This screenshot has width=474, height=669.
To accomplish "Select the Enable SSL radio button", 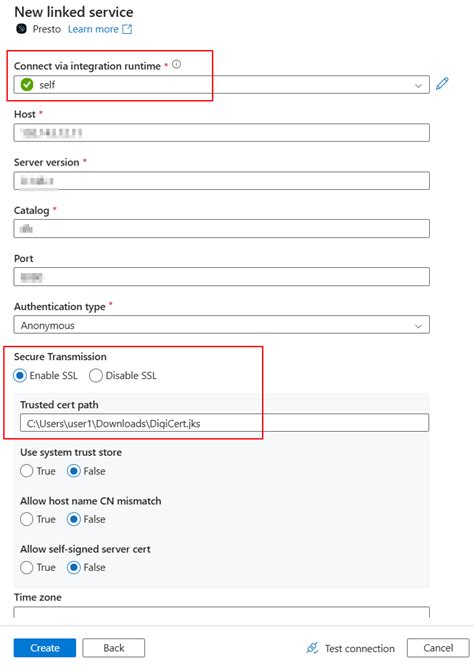I will pyautogui.click(x=20, y=375).
